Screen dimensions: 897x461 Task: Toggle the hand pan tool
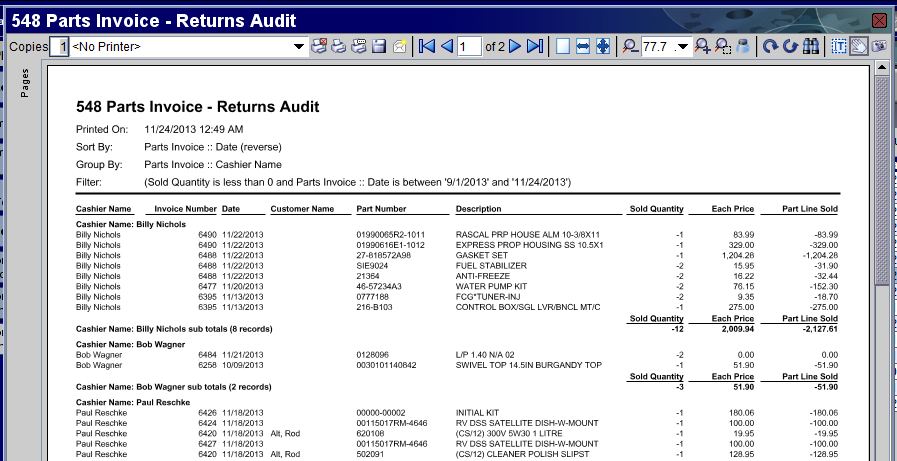click(858, 46)
